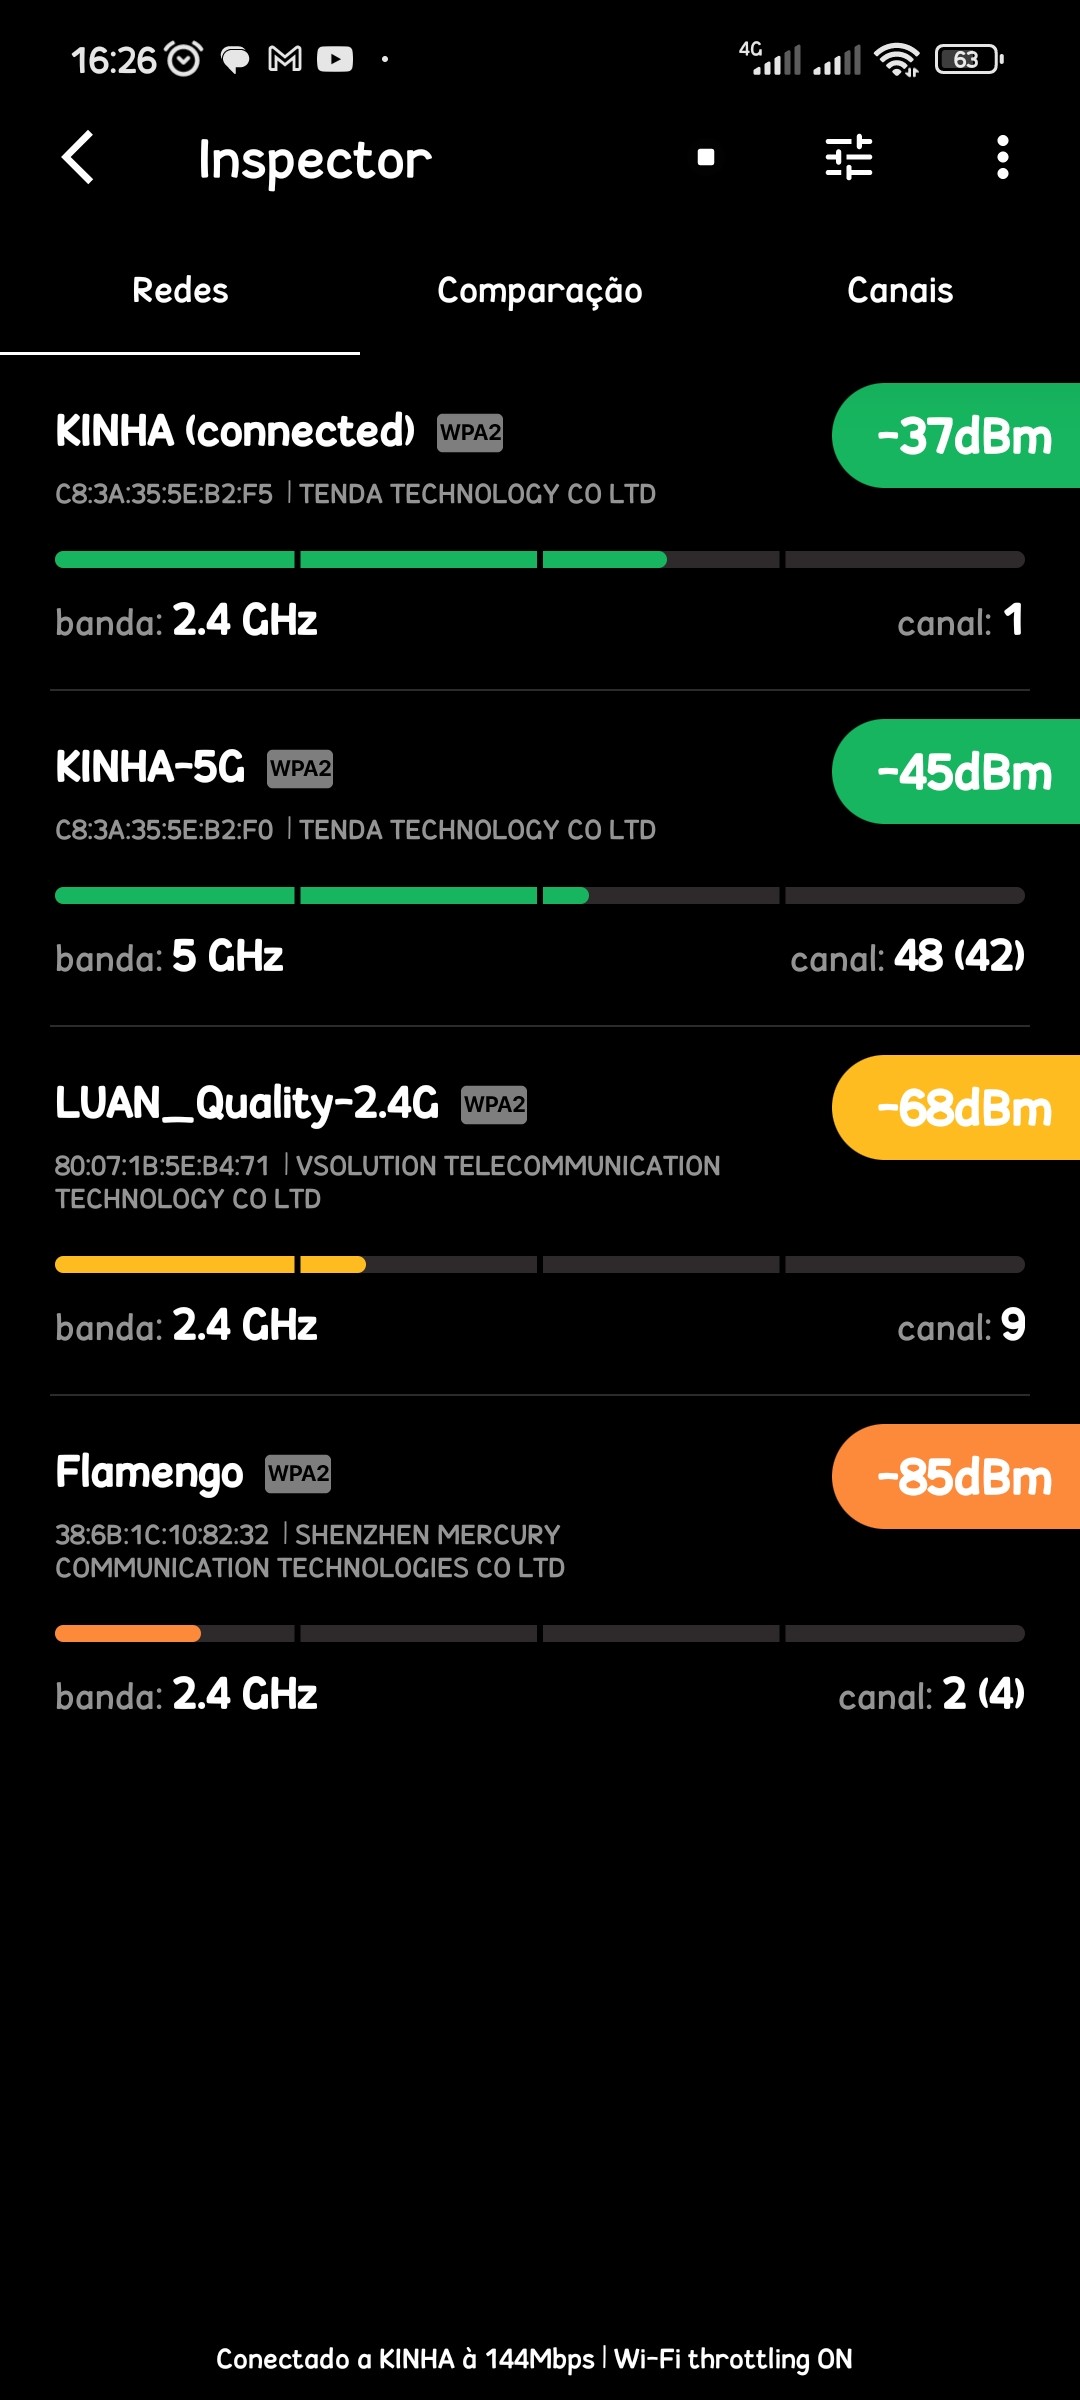The width and height of the screenshot is (1080, 2400).
Task: Open the Canais tab
Action: pyautogui.click(x=900, y=291)
